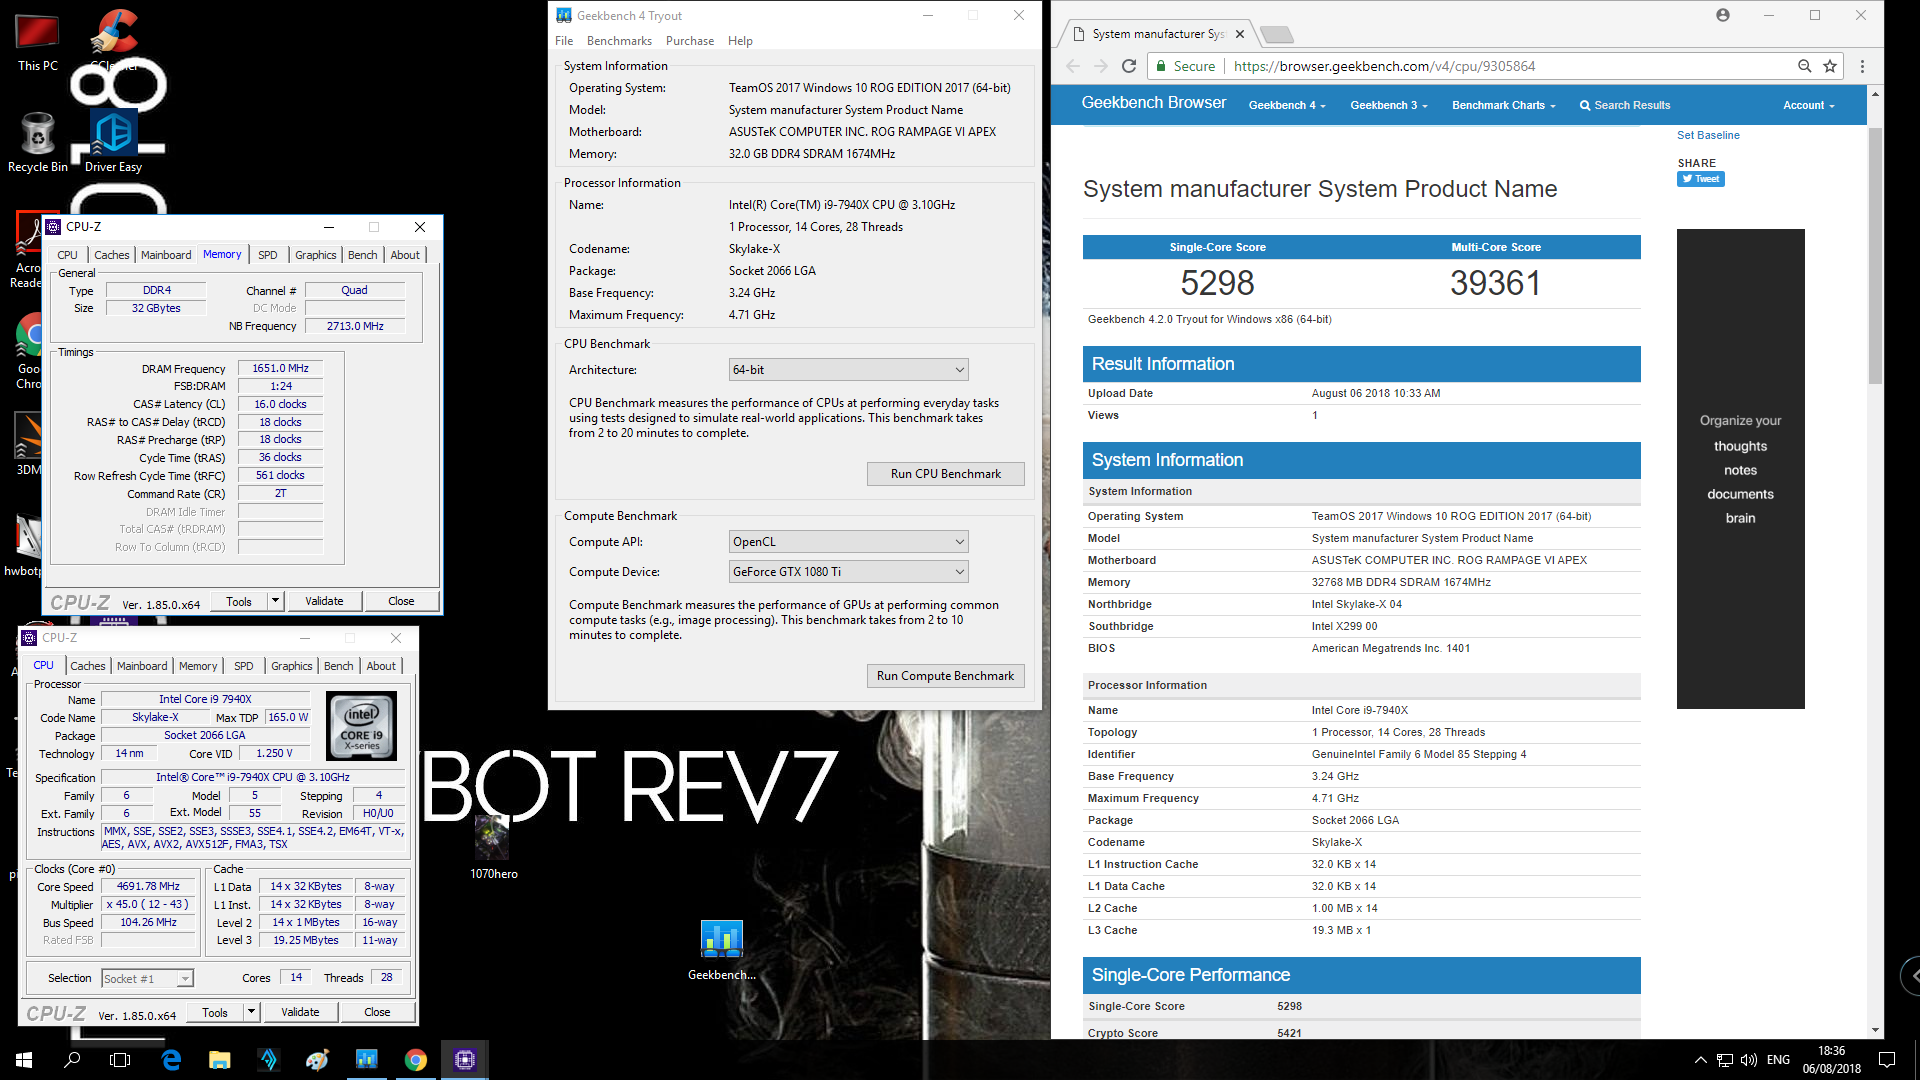This screenshot has height=1080, width=1920.
Task: Switch to CPU-Z in the taskbar
Action: pos(465,1060)
